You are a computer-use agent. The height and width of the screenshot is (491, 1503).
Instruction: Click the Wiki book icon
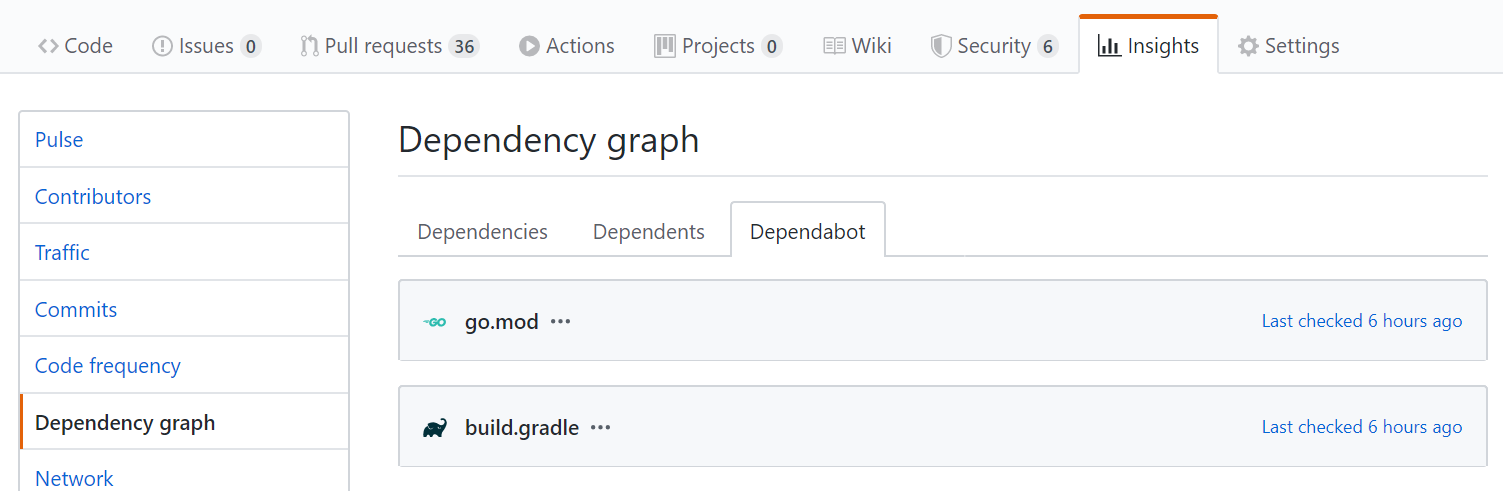pos(834,46)
